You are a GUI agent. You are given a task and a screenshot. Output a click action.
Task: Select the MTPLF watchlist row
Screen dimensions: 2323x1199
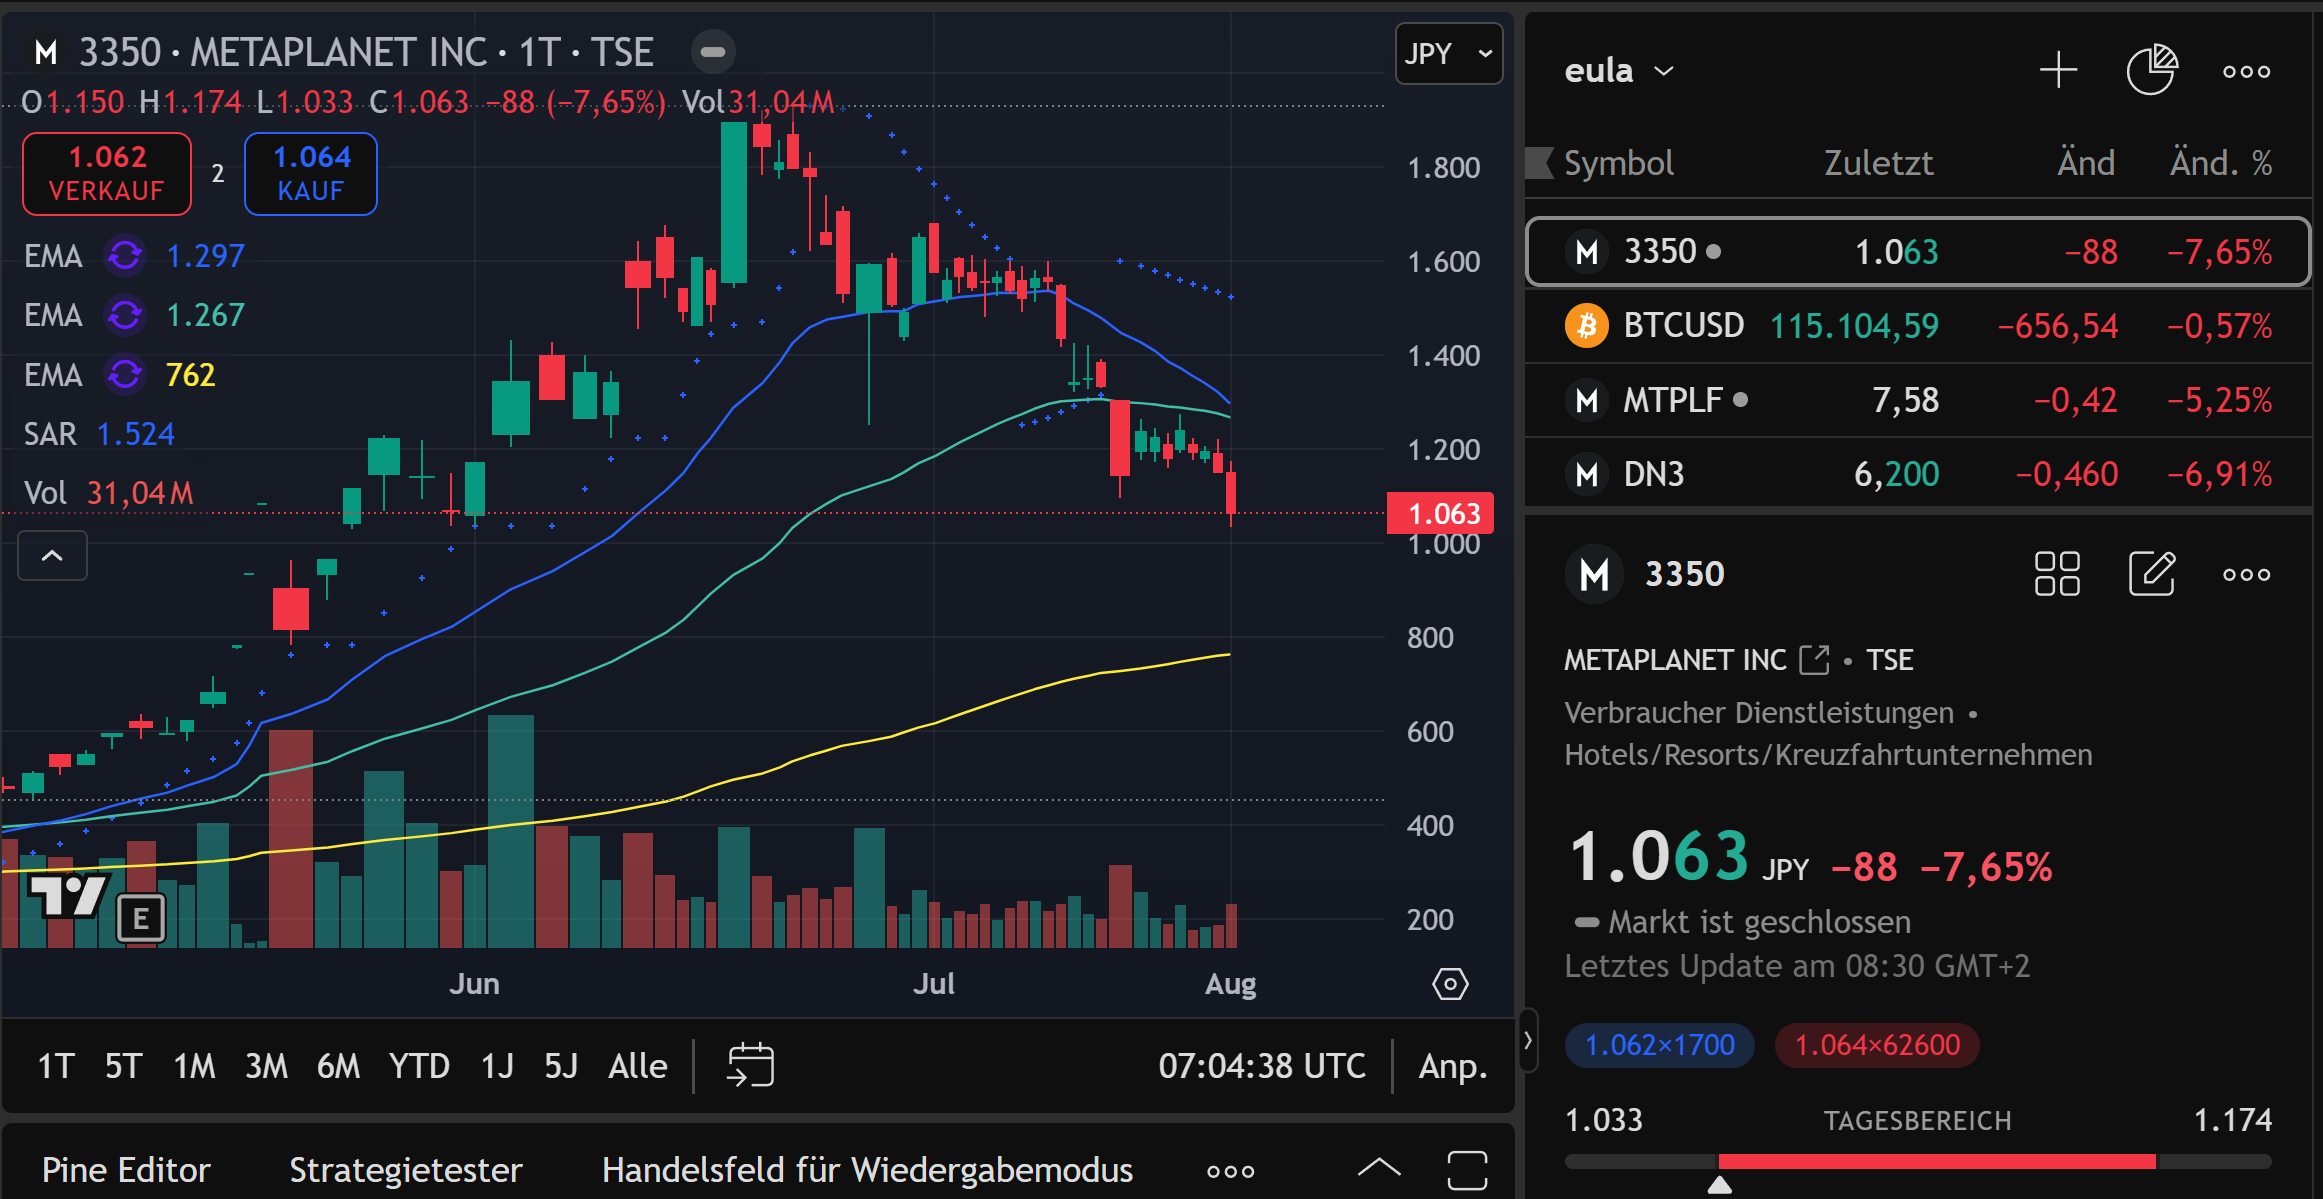click(x=1918, y=400)
